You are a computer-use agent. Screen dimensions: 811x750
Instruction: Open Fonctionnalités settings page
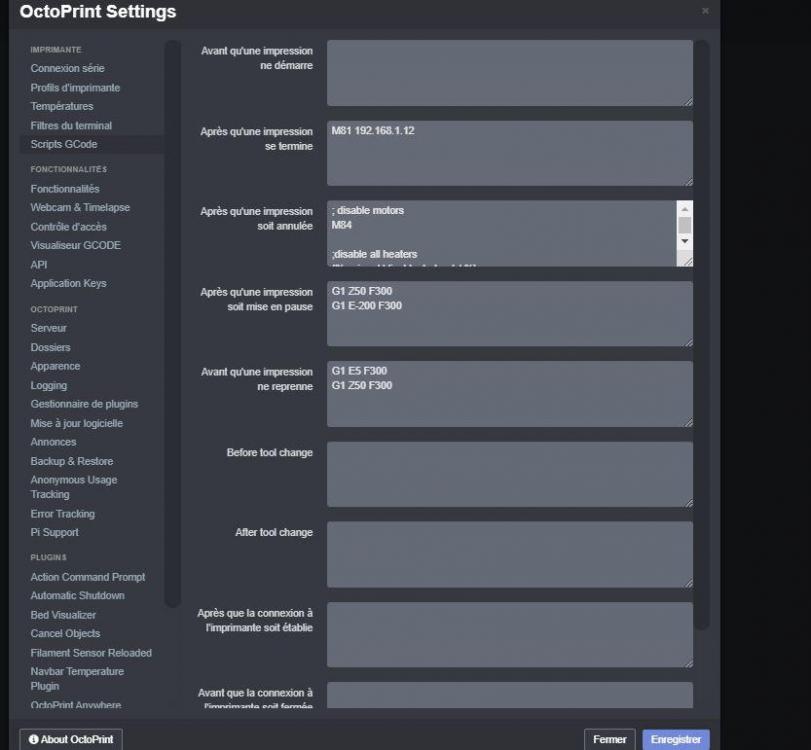click(65, 189)
